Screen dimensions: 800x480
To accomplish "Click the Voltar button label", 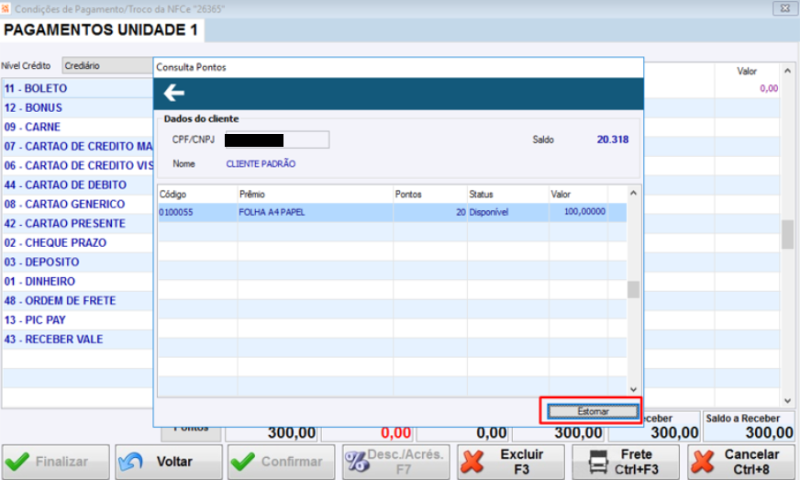I will 174,462.
